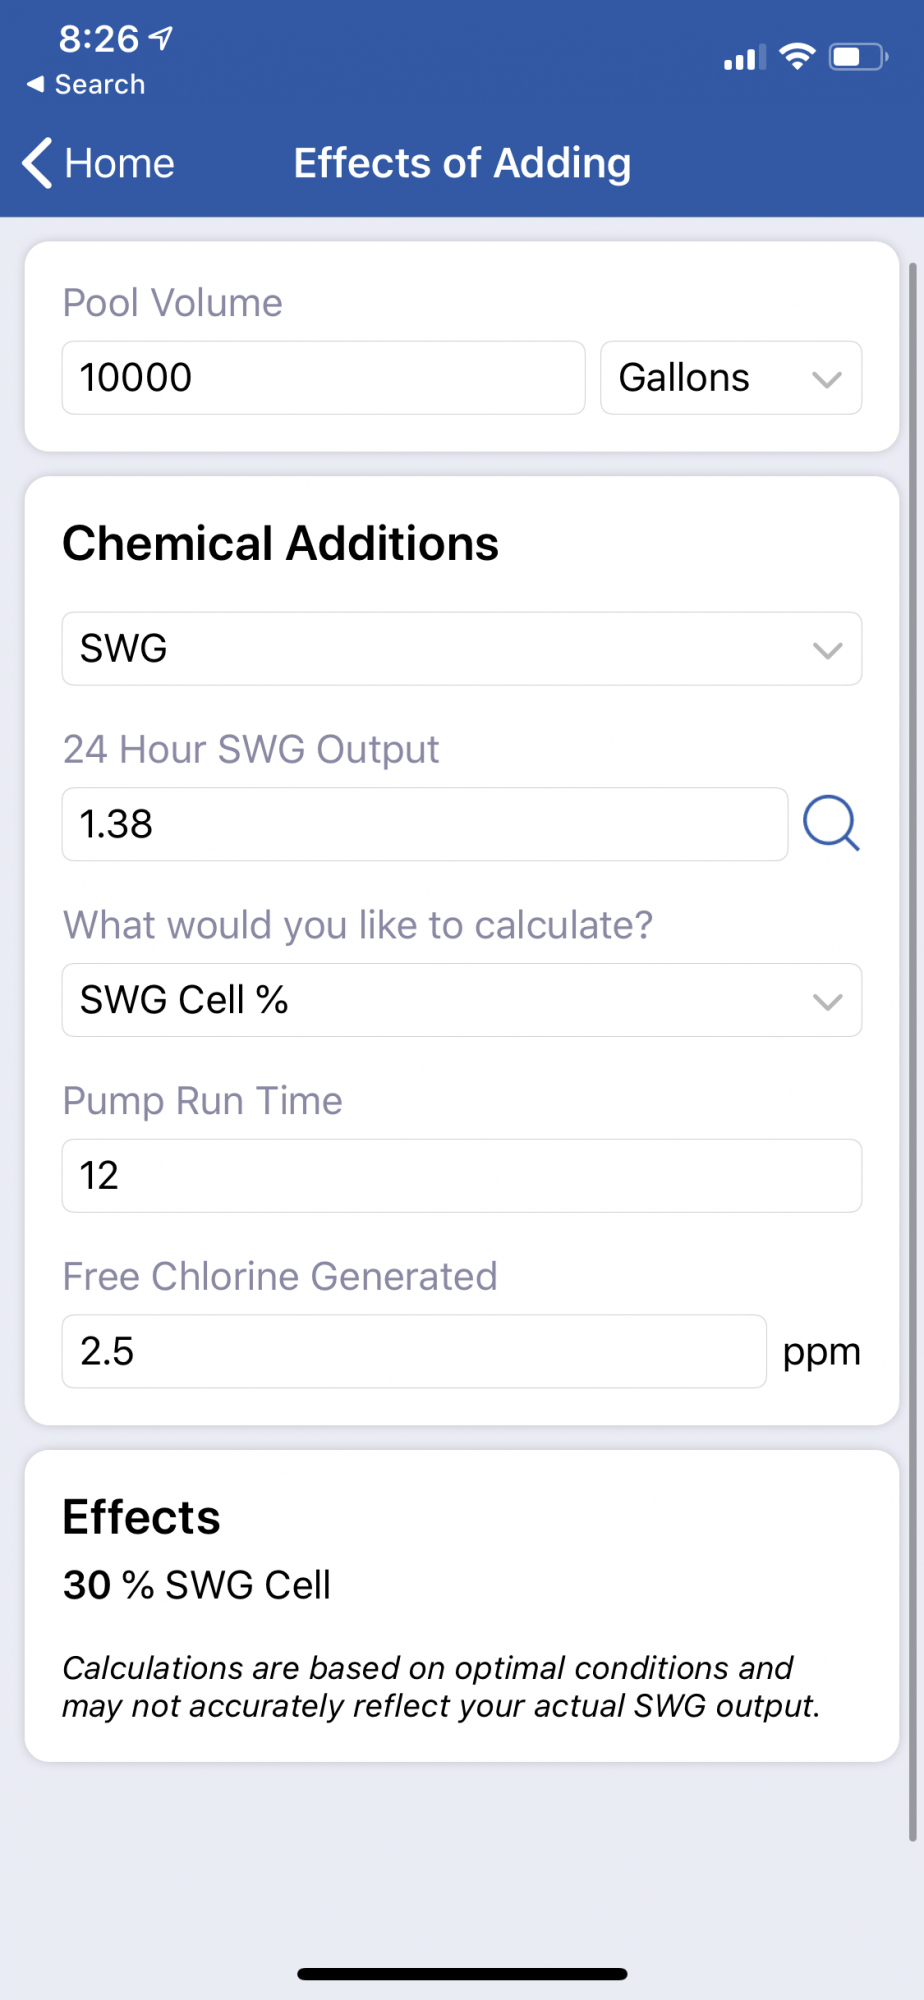Edit the Pool Volume field showing 10000
This screenshot has height=2000, width=924.
[x=323, y=378]
